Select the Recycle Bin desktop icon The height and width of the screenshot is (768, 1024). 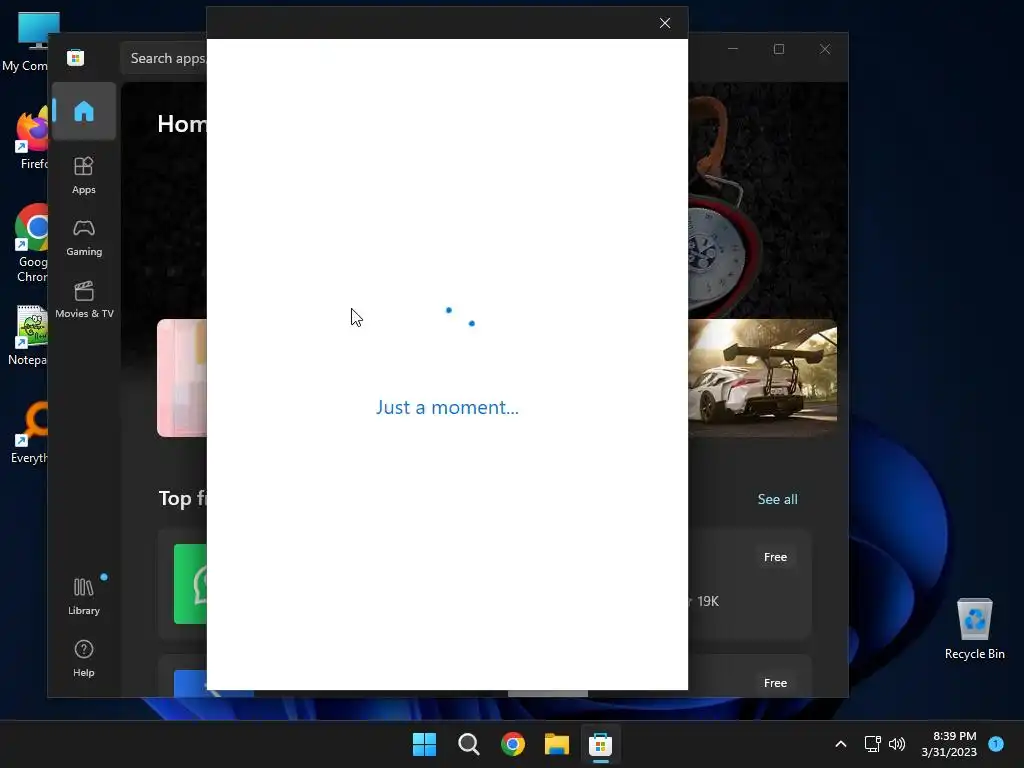coord(974,628)
